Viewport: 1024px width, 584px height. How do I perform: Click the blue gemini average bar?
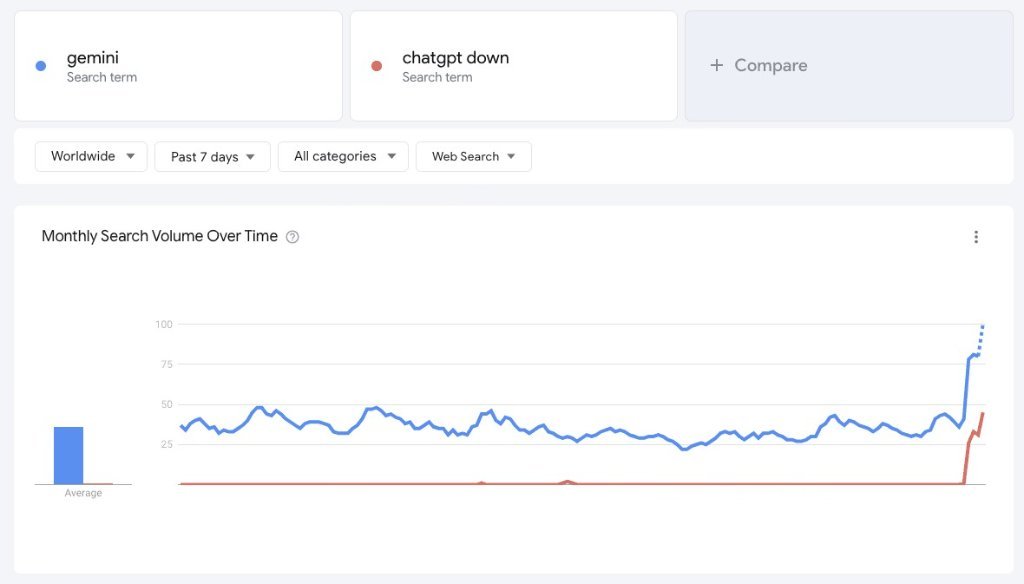[69, 455]
